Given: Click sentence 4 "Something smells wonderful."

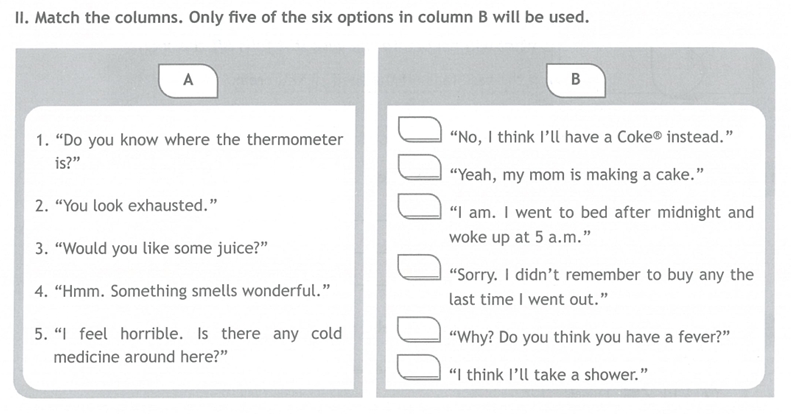Looking at the screenshot, I should pos(182,291).
